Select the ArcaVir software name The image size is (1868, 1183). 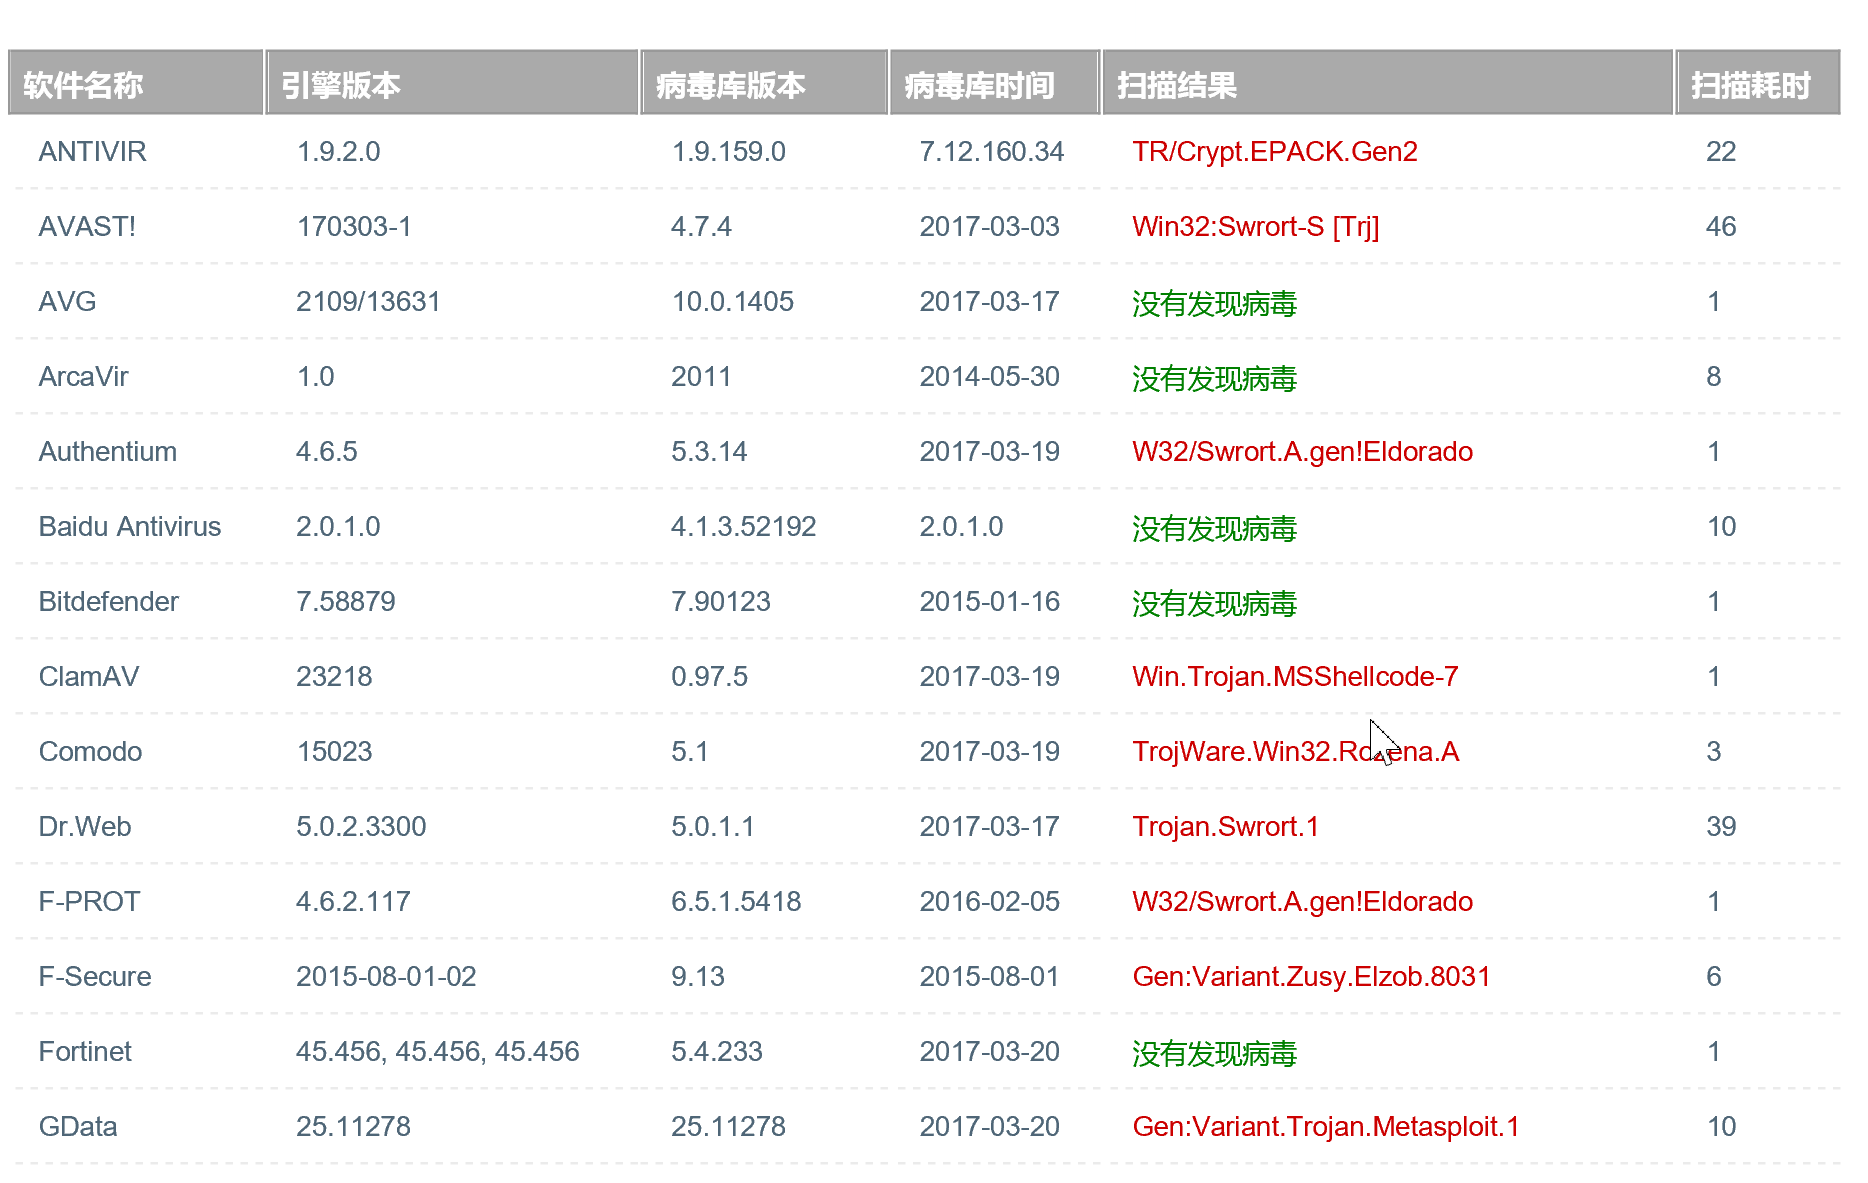pyautogui.click(x=83, y=377)
